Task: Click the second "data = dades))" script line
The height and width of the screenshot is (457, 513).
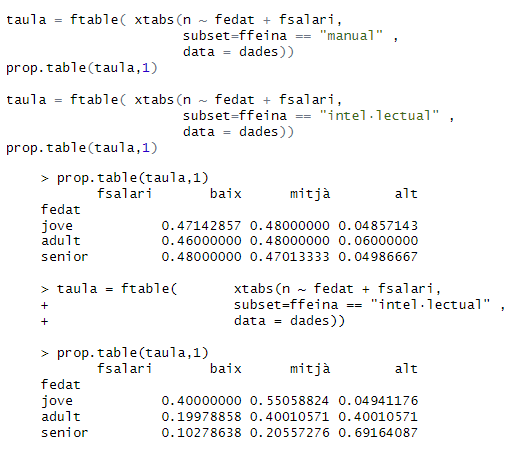Action: pyautogui.click(x=238, y=132)
